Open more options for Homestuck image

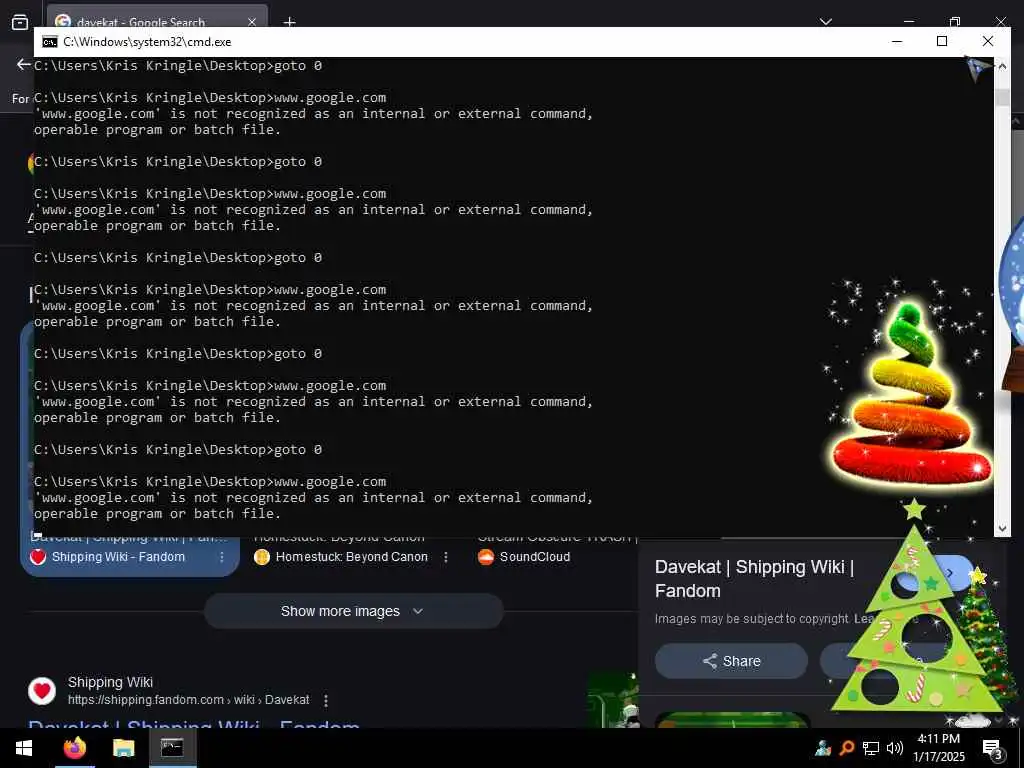[446, 557]
